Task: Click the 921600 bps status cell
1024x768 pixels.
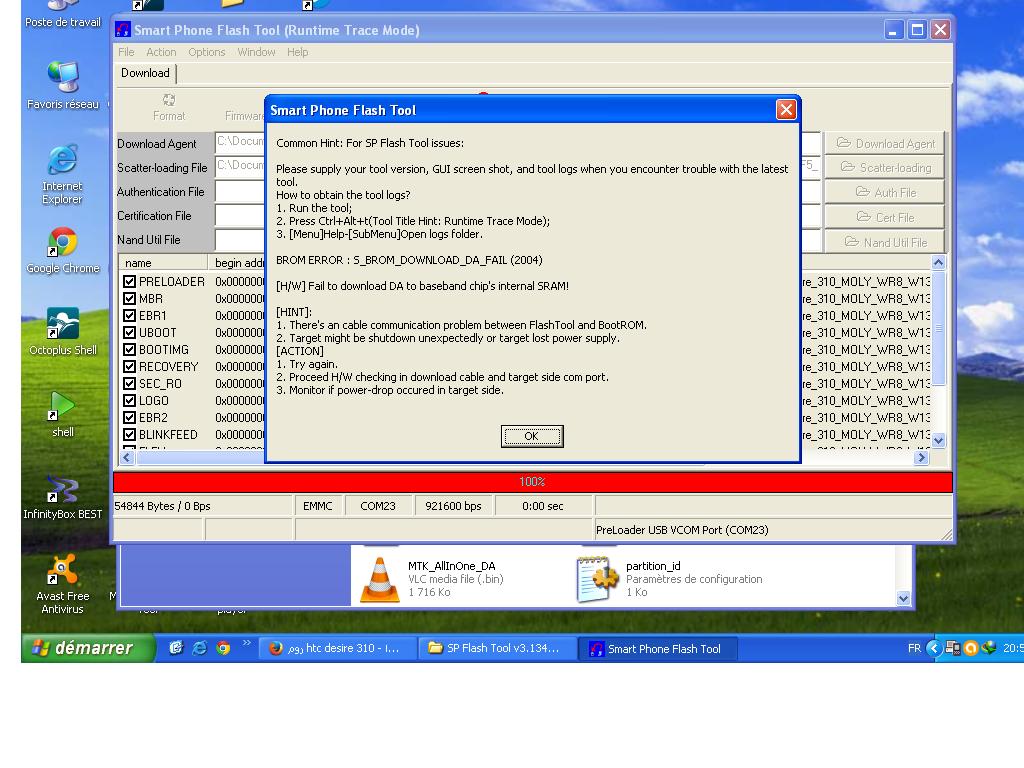Action: (x=453, y=506)
